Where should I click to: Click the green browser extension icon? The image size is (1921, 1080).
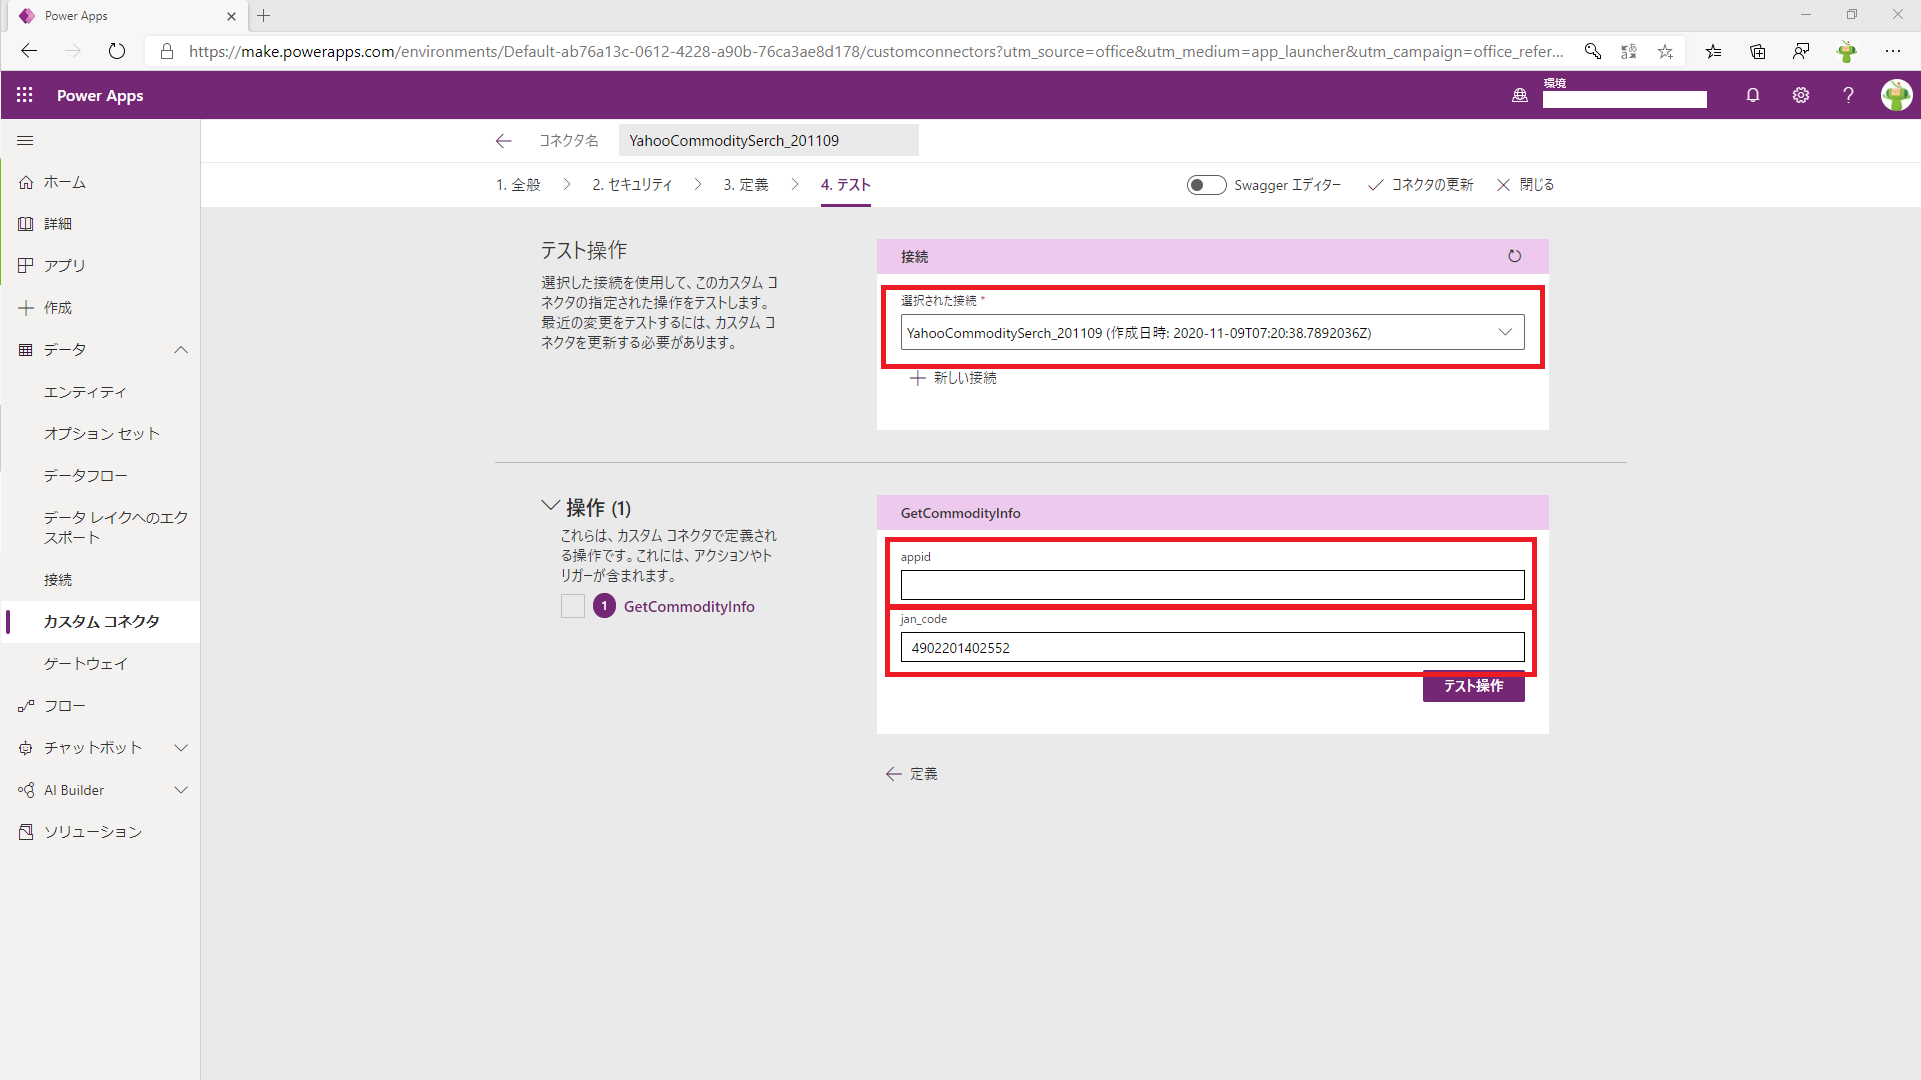[1847, 51]
